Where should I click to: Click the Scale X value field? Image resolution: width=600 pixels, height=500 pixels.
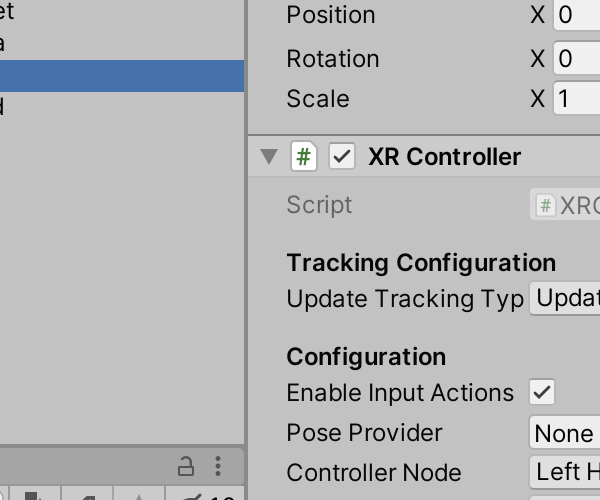[577, 98]
